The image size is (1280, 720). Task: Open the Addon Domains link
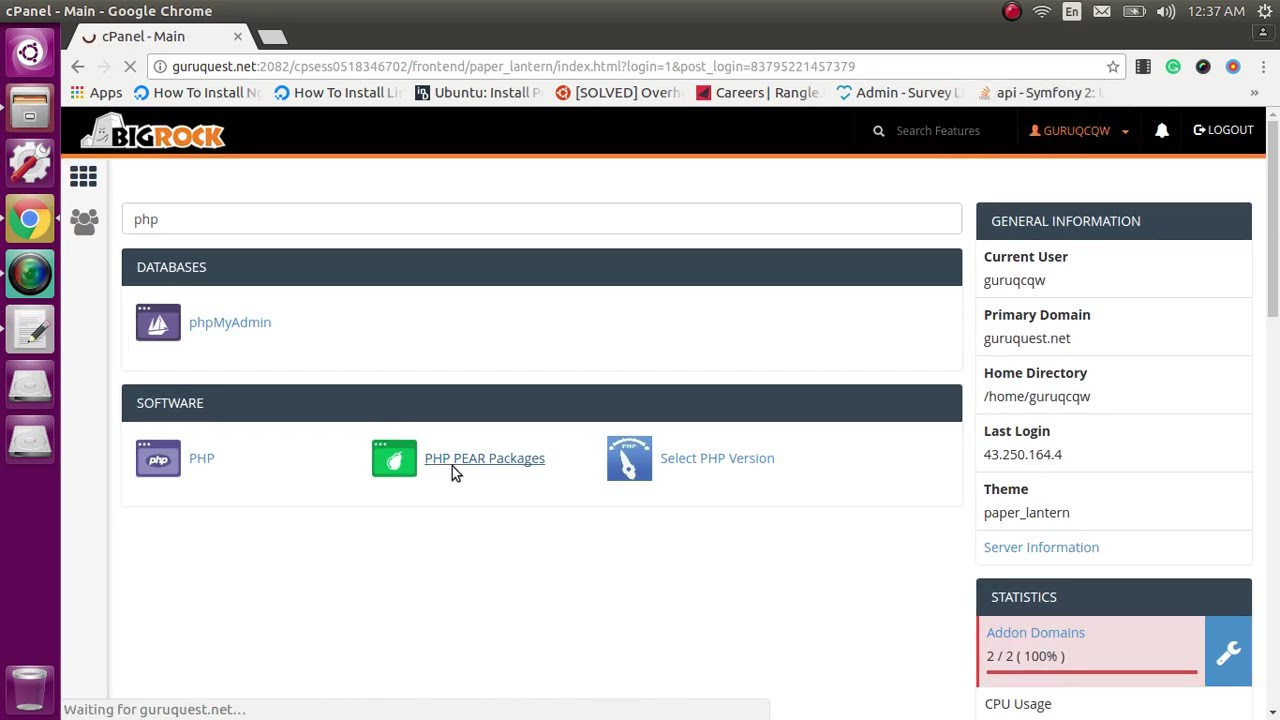(x=1035, y=632)
